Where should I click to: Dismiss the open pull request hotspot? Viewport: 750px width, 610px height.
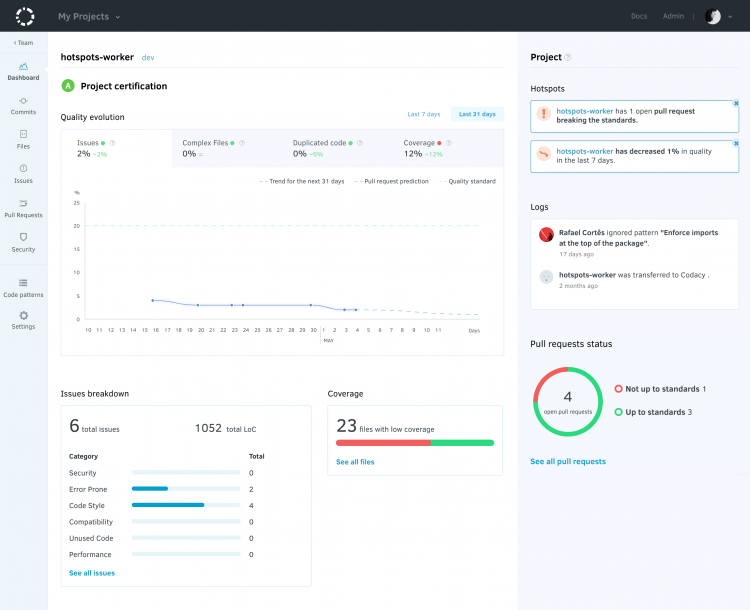coord(736,104)
